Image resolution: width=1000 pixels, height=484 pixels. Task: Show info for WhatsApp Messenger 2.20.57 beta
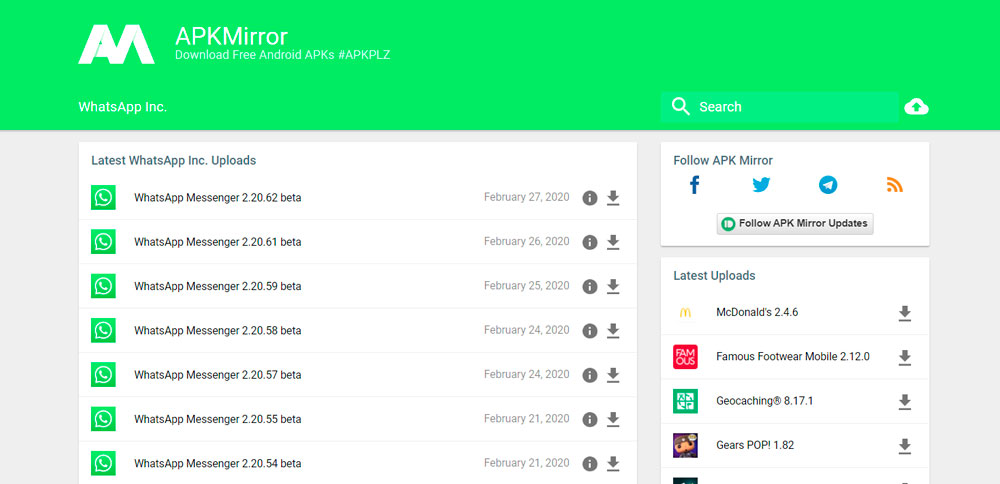(590, 375)
